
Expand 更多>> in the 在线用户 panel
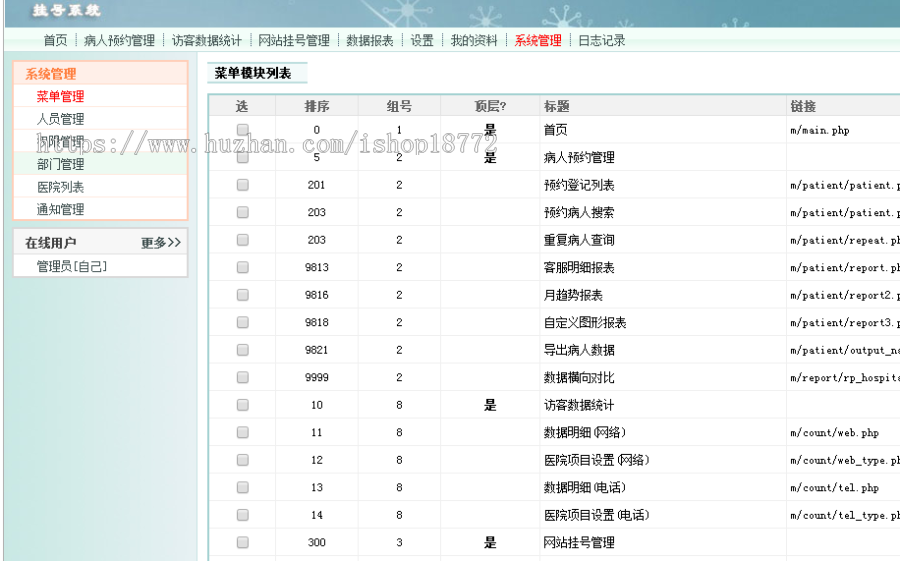(x=161, y=243)
